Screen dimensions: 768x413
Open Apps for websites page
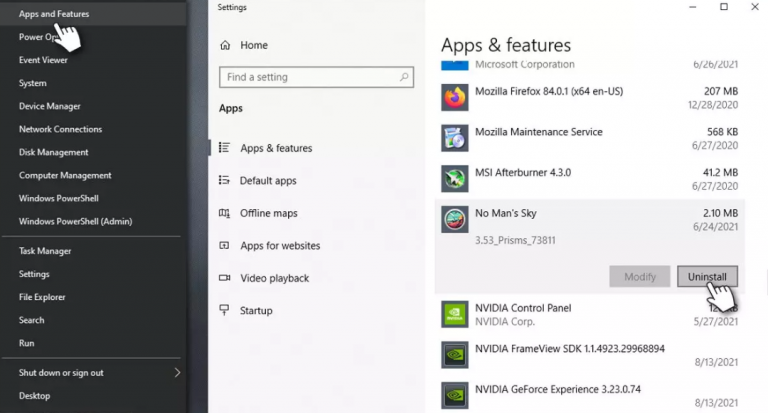[x=280, y=245]
